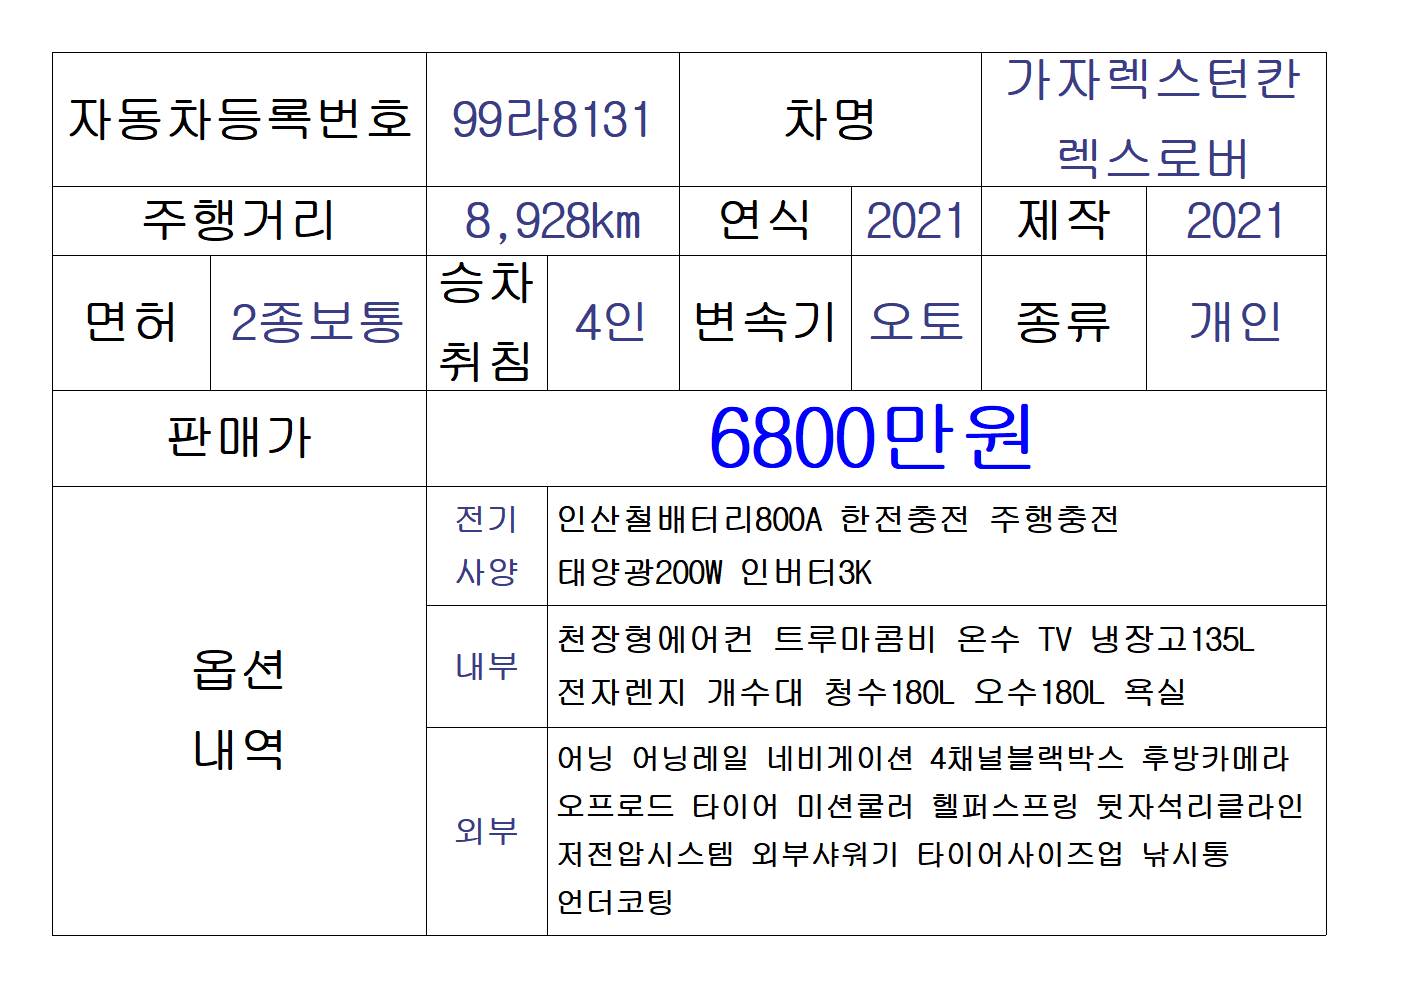Click the vehicle name 가자렉스턴칸 렉스로버
1403x992 pixels.
point(1153,120)
